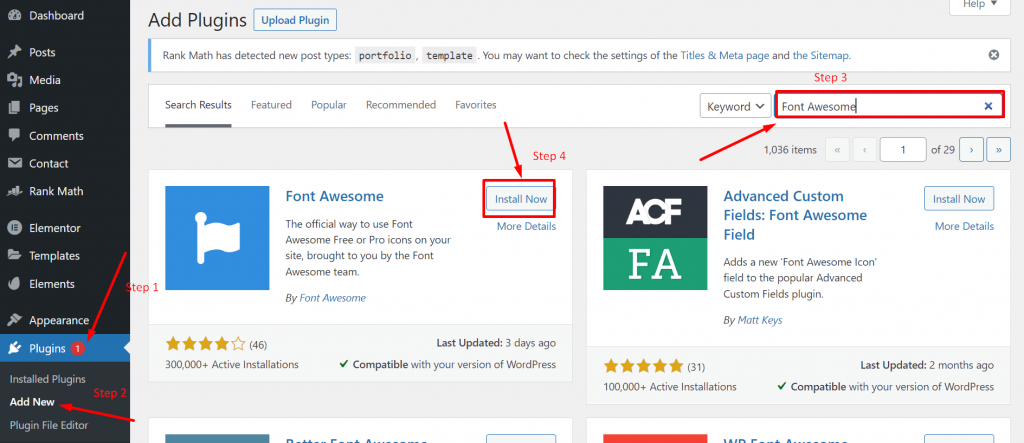Switch to Search Results tab
This screenshot has width=1024, height=443.
coord(198,105)
